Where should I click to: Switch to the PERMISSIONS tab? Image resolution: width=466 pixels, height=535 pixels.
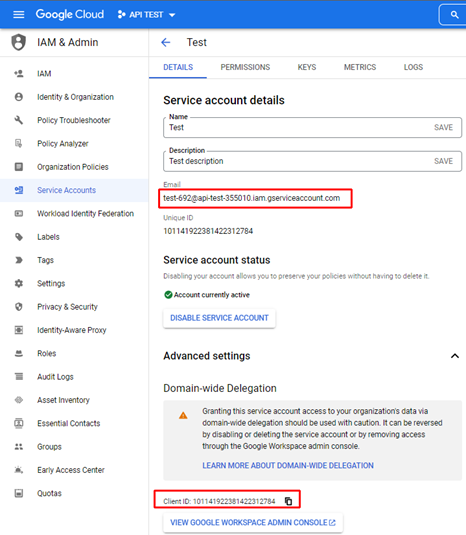click(x=245, y=67)
